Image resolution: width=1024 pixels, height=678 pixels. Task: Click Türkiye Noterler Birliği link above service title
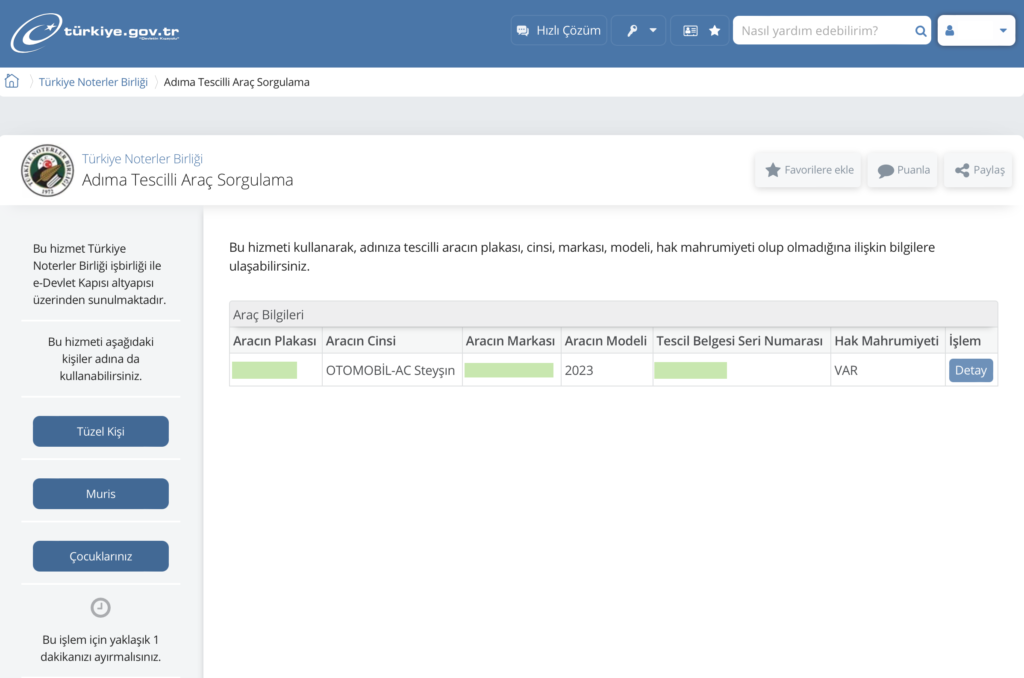142,159
